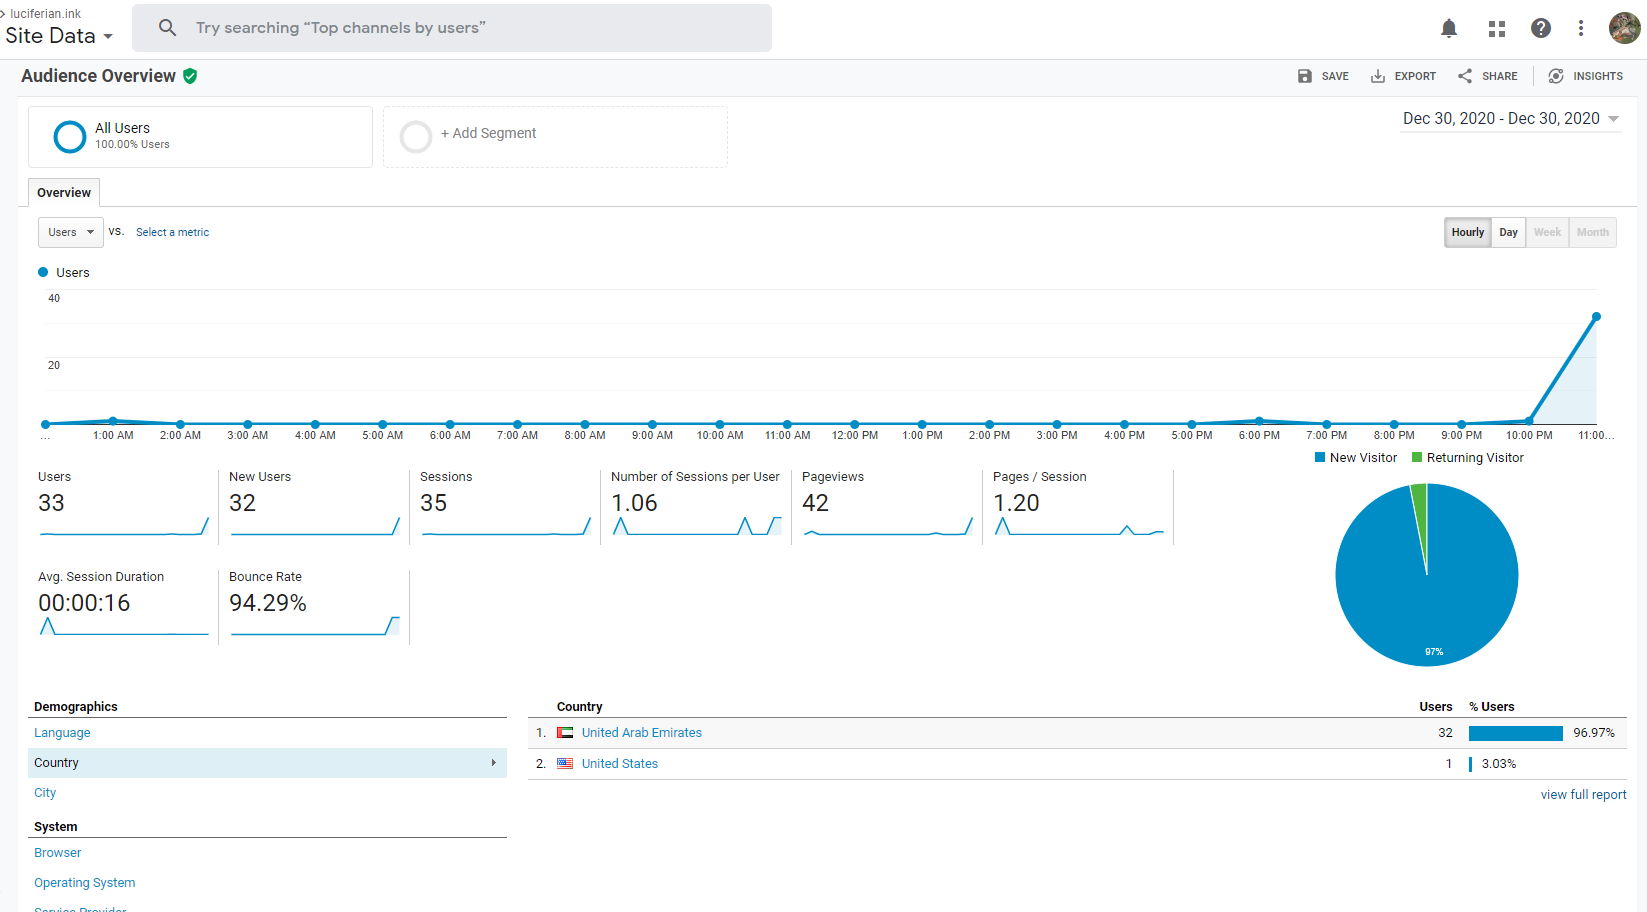Switch chart granularity to Day

tap(1508, 232)
